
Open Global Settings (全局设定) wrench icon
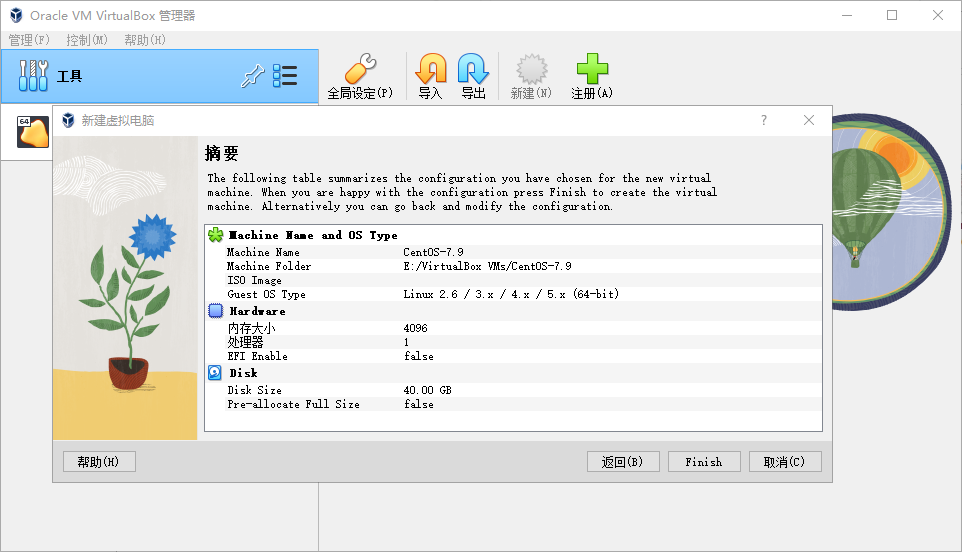(360, 69)
